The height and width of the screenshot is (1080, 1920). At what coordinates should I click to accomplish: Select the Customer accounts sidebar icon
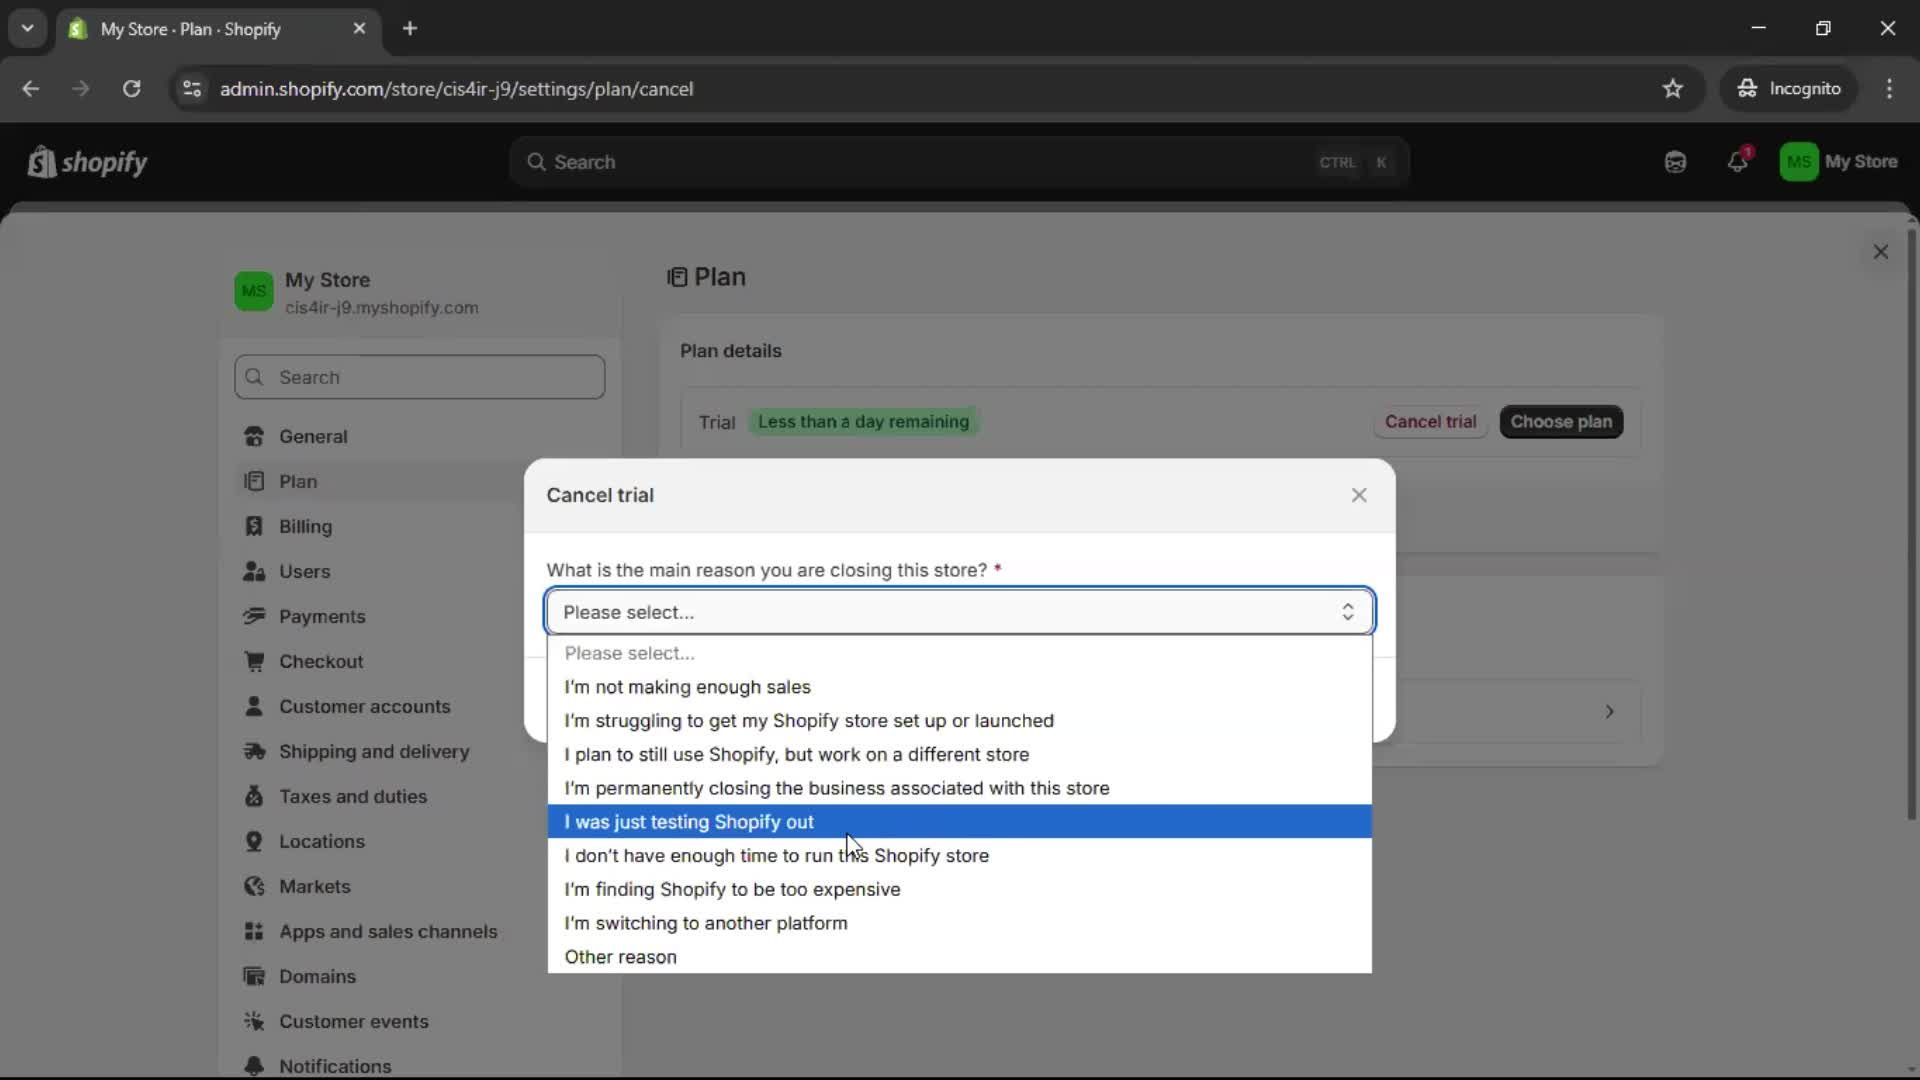(254, 707)
